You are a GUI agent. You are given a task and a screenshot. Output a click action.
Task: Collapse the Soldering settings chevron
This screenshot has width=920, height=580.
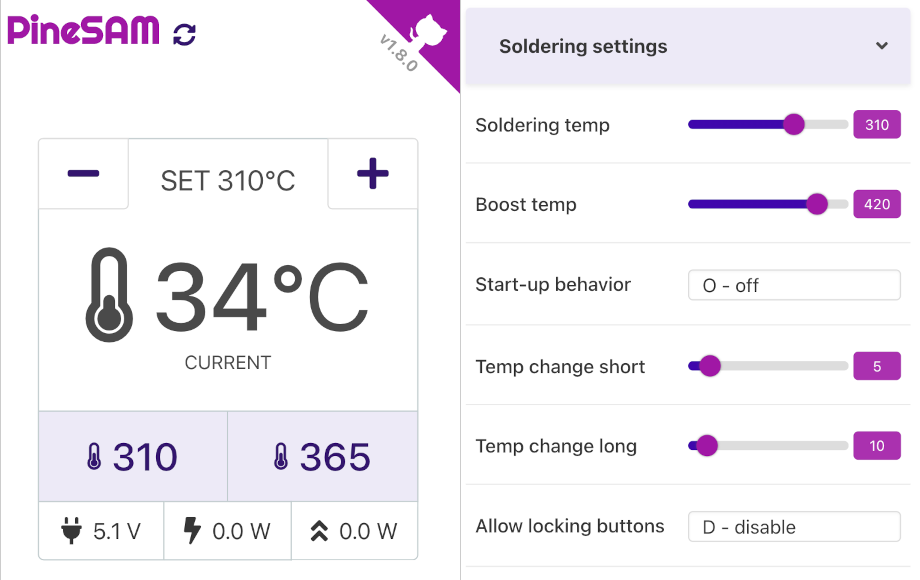click(x=881, y=46)
